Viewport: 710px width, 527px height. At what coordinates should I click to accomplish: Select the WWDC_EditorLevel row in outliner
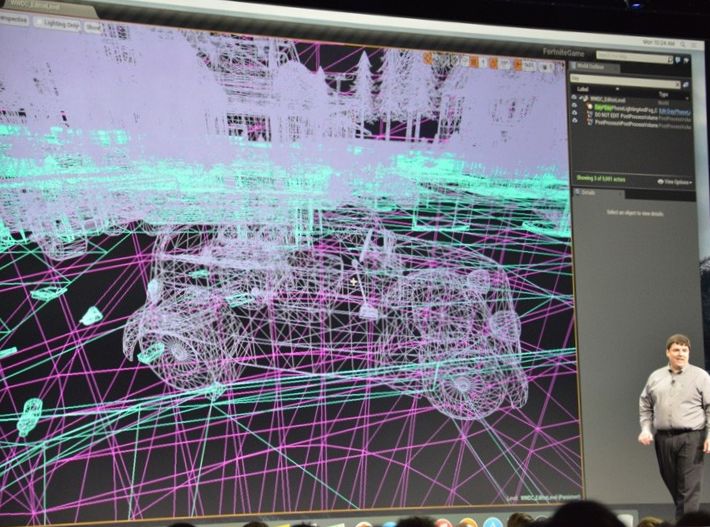[629, 100]
